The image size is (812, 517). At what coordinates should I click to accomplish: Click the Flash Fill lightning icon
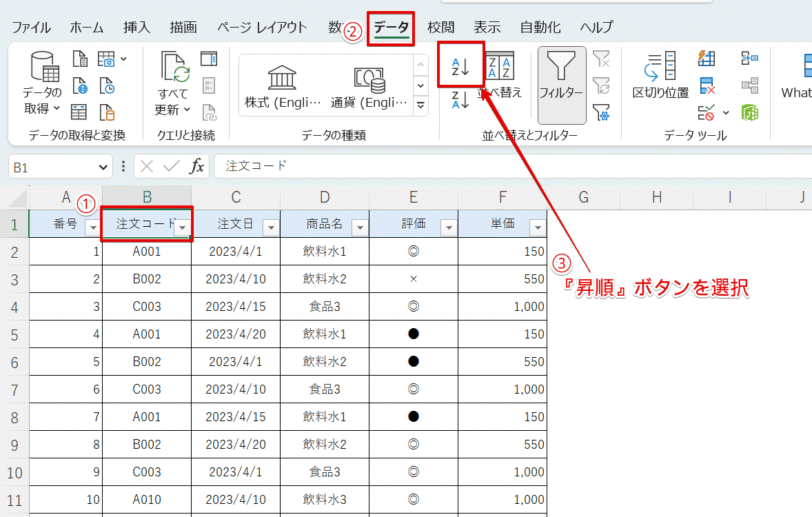click(x=706, y=58)
